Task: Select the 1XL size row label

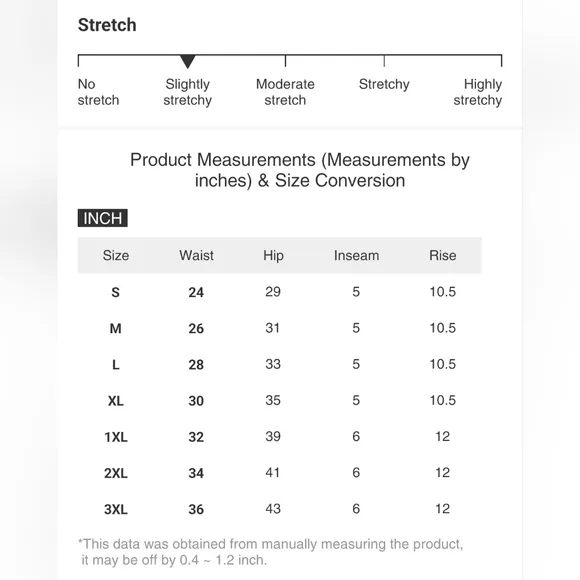Action: coord(116,437)
